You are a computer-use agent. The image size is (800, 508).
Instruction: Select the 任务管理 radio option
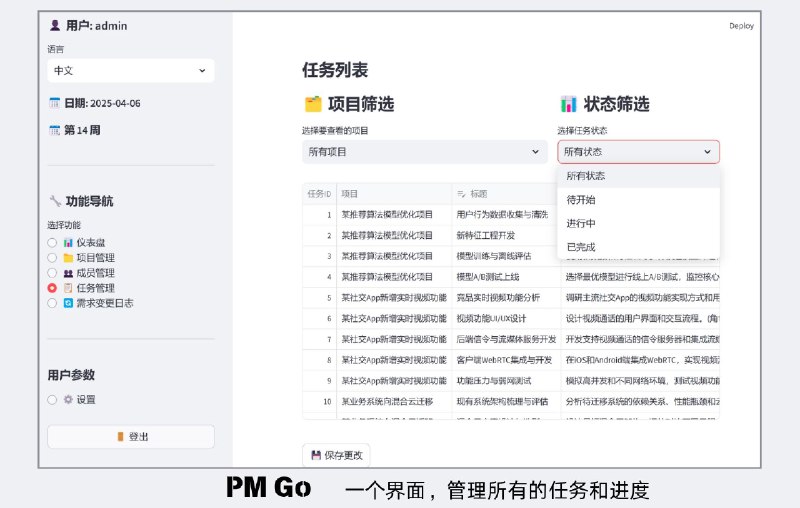pos(52,288)
